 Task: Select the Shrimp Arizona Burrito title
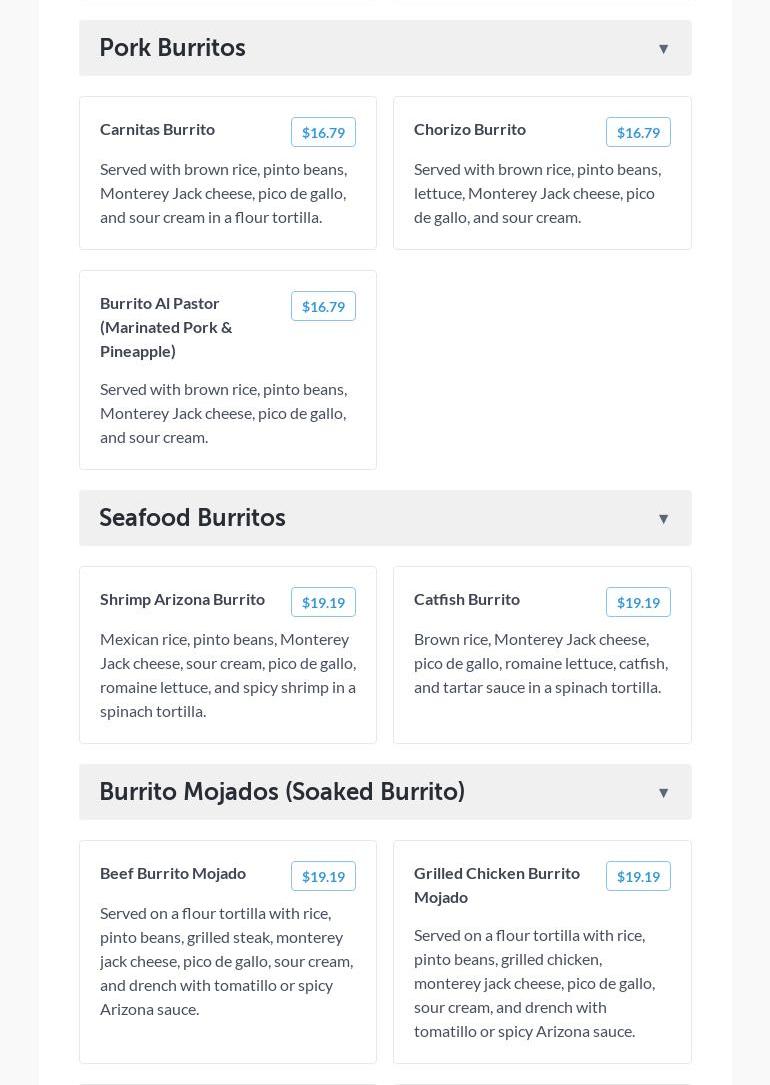[182, 599]
